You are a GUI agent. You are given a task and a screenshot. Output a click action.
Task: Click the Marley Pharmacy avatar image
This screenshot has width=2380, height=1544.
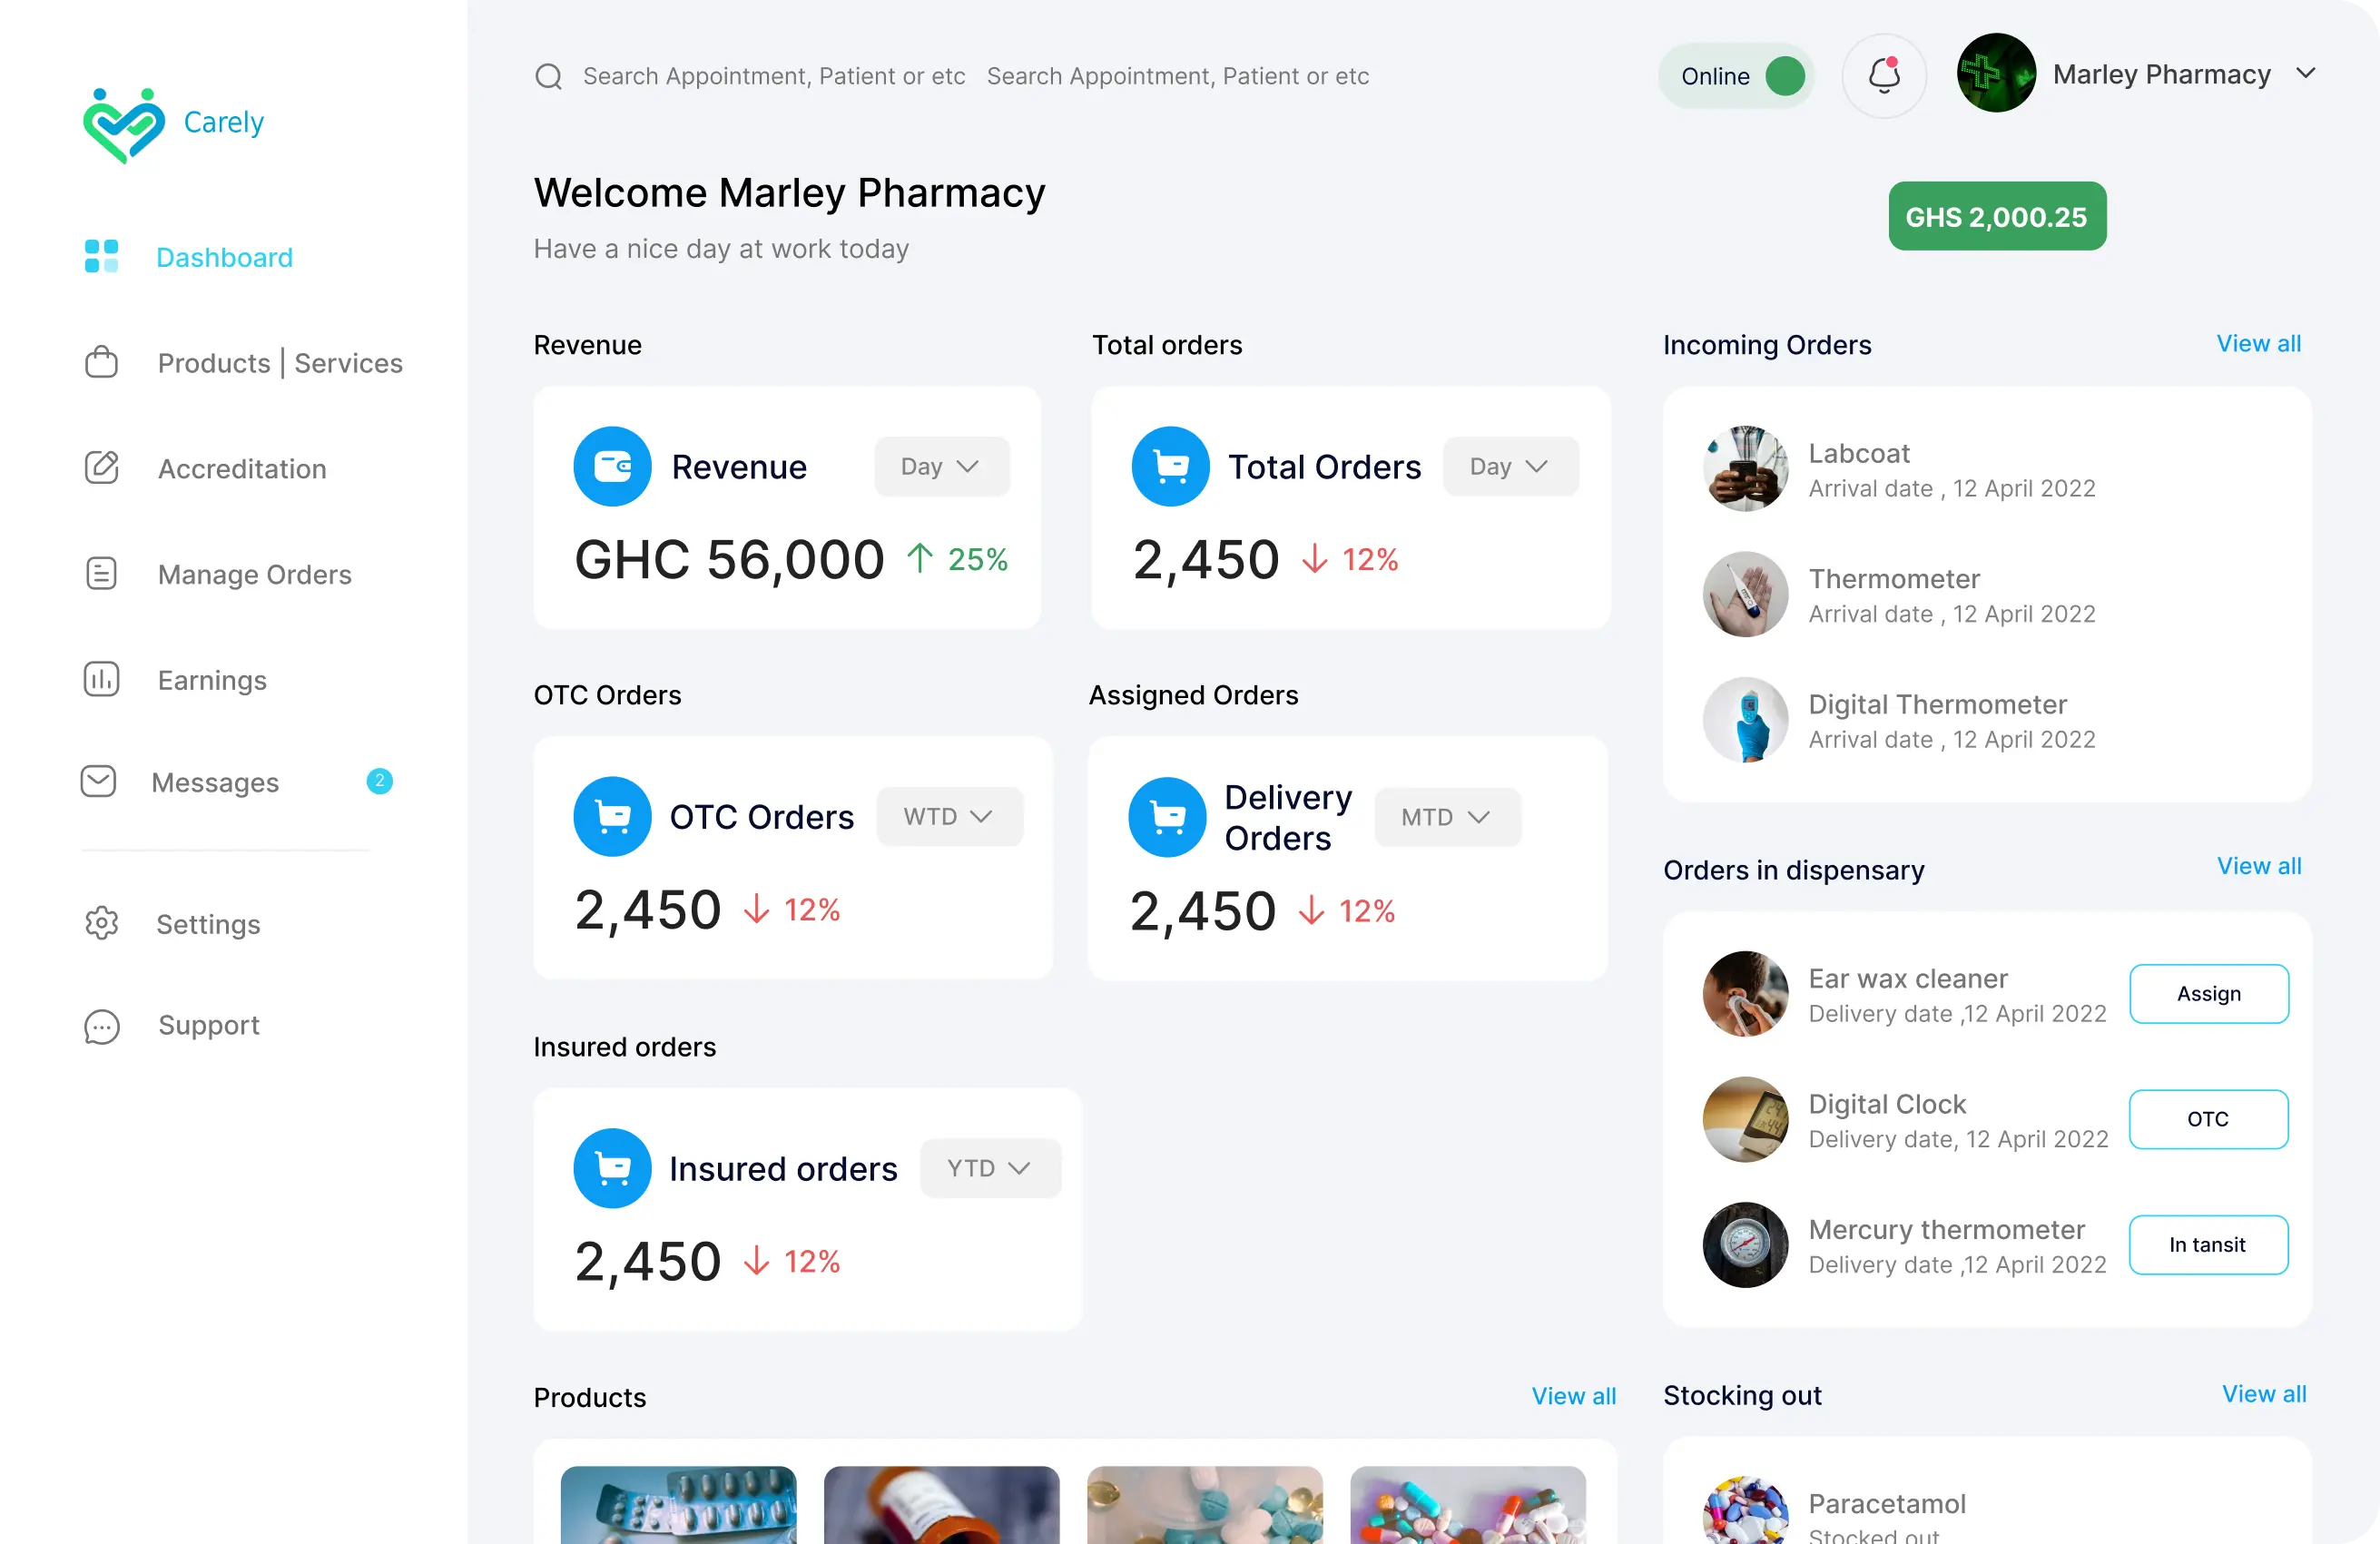[x=1995, y=74]
